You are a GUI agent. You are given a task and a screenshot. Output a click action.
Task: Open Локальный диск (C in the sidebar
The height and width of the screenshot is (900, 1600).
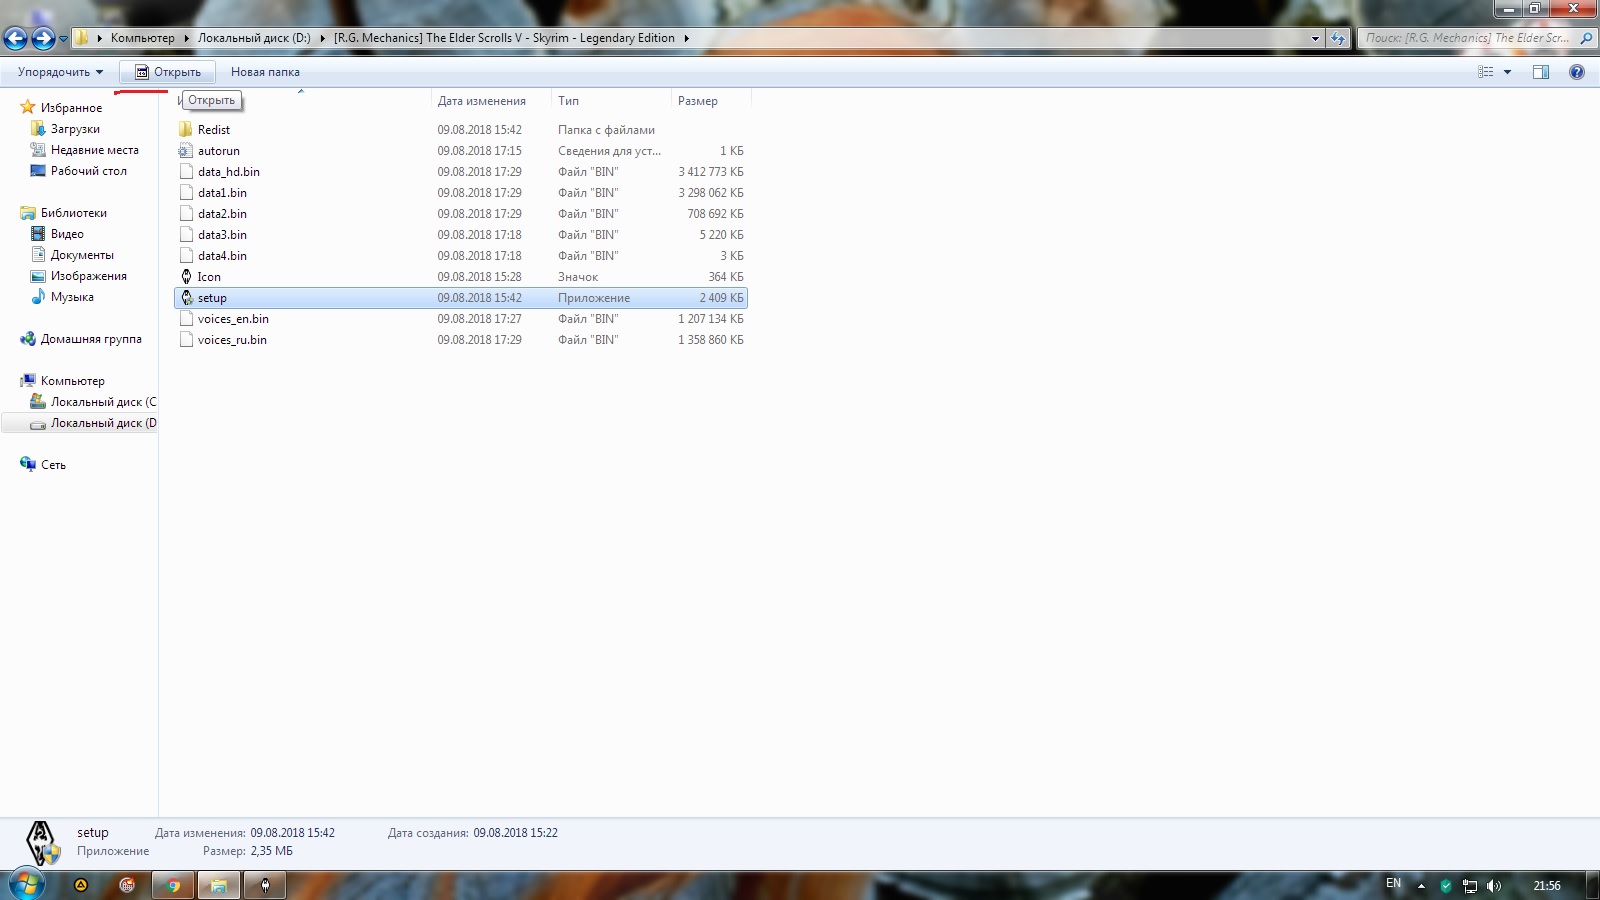click(x=103, y=402)
